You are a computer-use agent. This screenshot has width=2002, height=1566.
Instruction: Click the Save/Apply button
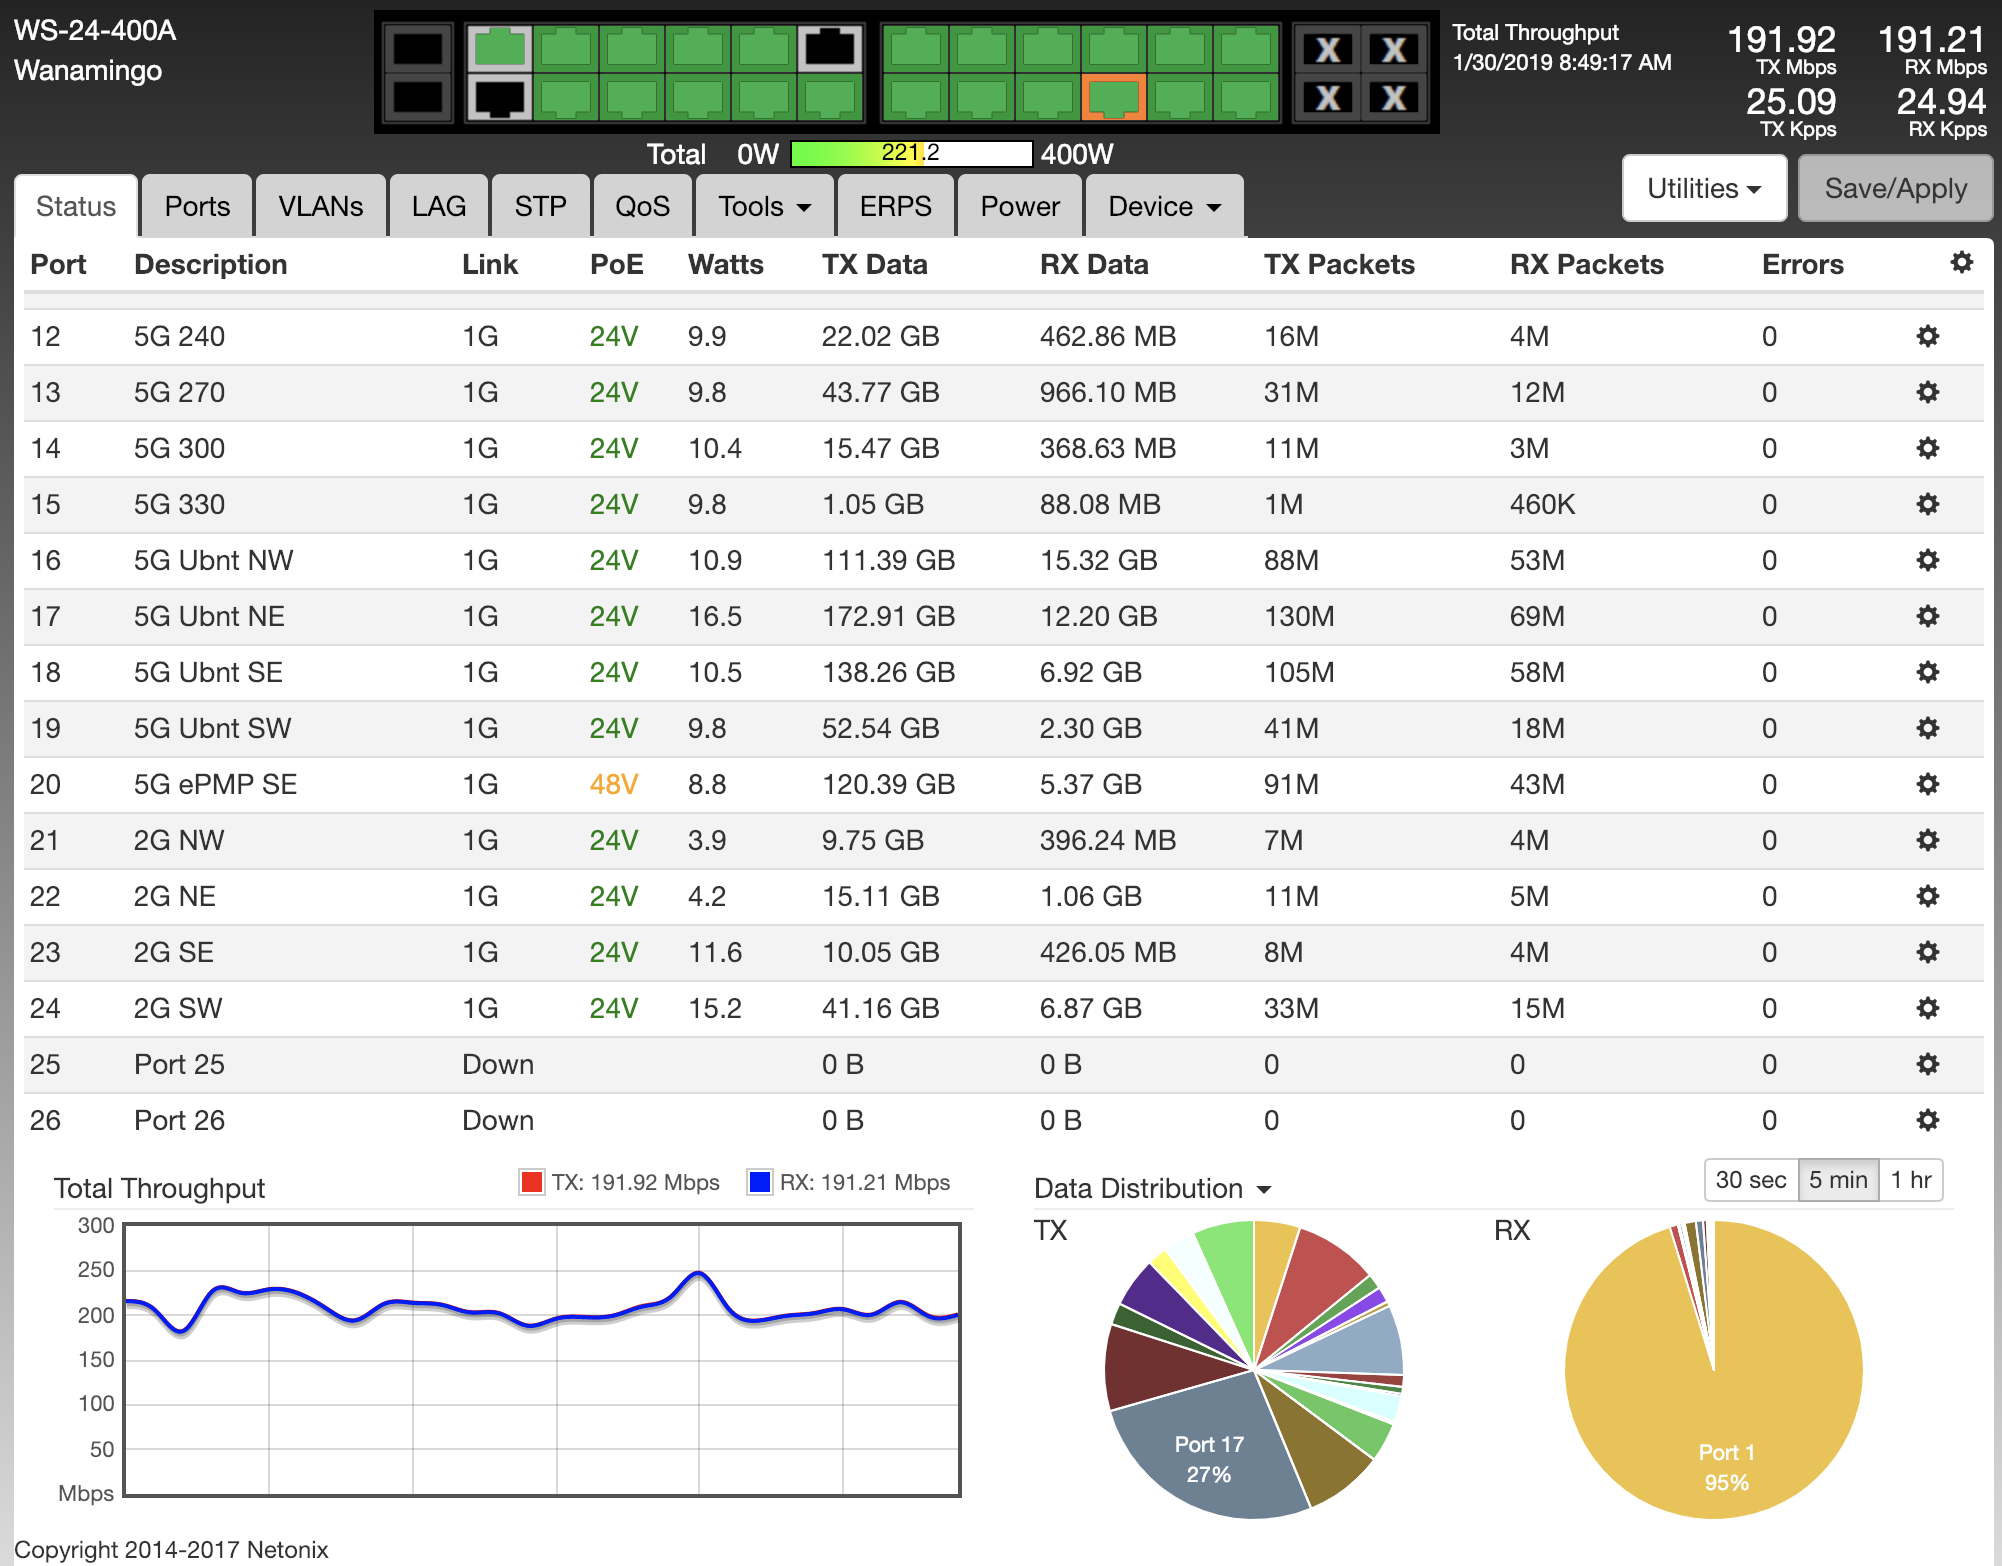tap(1895, 188)
